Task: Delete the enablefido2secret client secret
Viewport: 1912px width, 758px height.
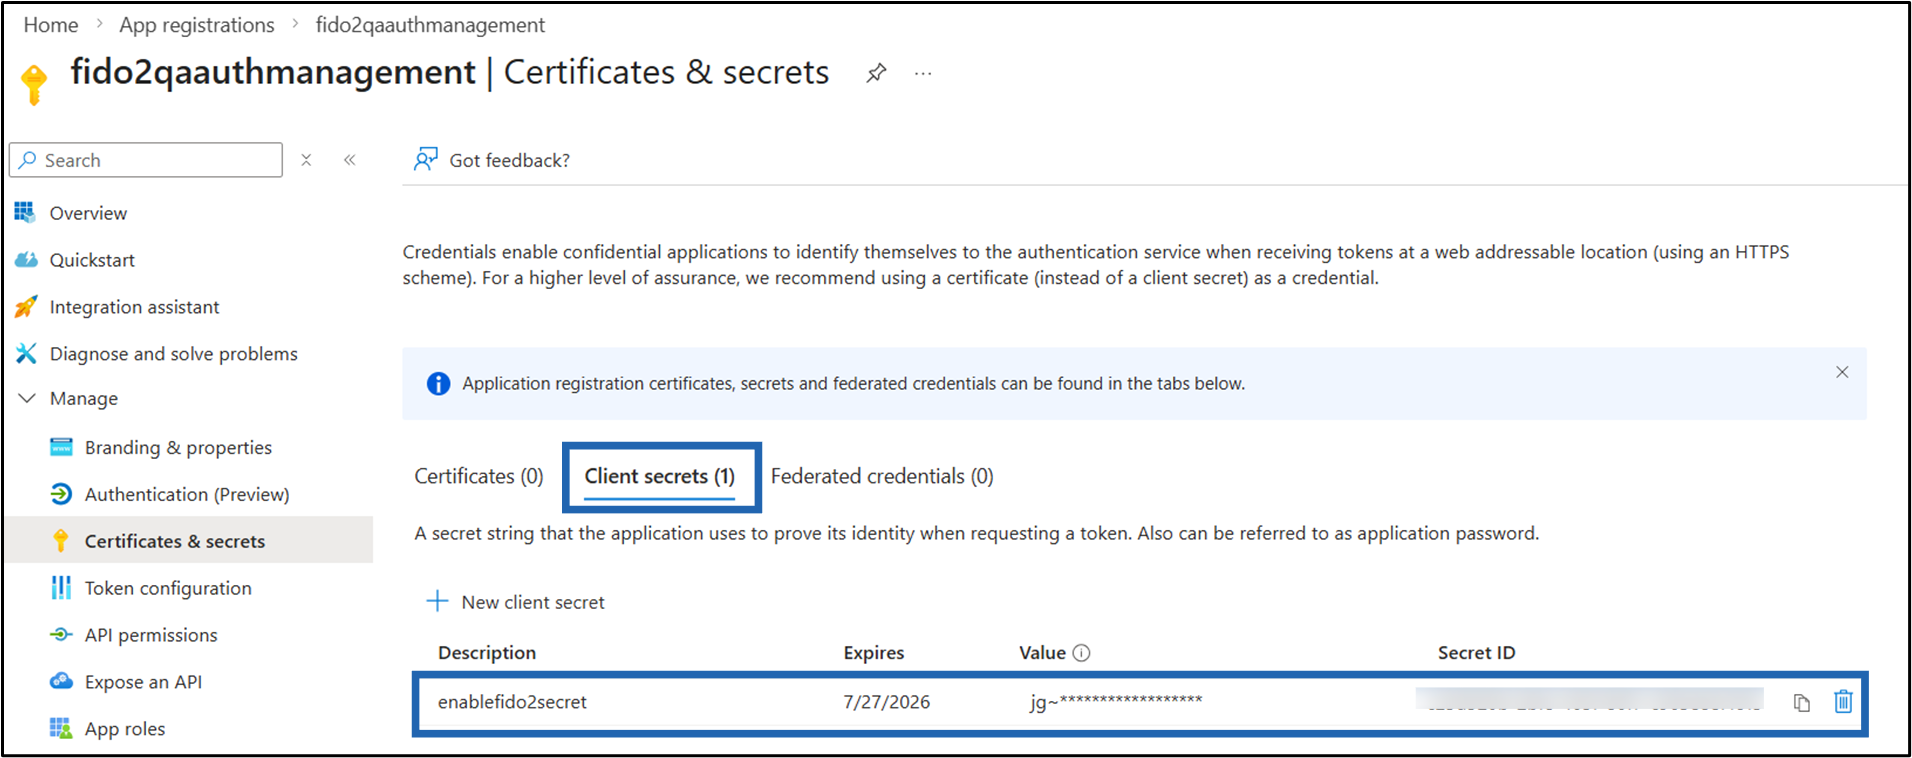Action: click(x=1843, y=702)
